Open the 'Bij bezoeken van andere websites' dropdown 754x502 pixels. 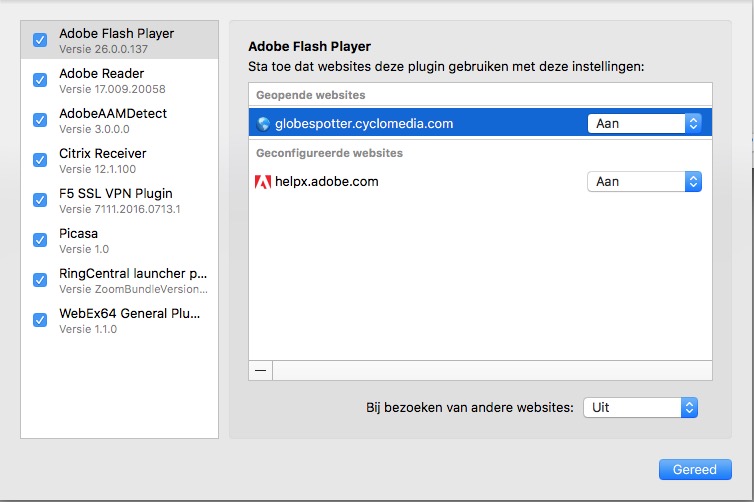tap(640, 408)
